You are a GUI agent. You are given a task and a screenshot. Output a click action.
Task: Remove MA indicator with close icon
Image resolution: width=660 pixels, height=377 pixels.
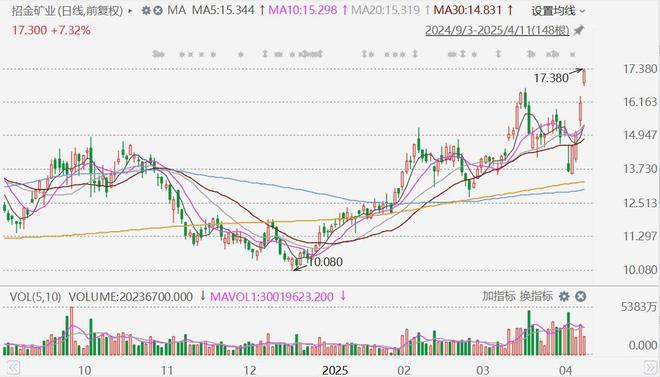click(157, 11)
